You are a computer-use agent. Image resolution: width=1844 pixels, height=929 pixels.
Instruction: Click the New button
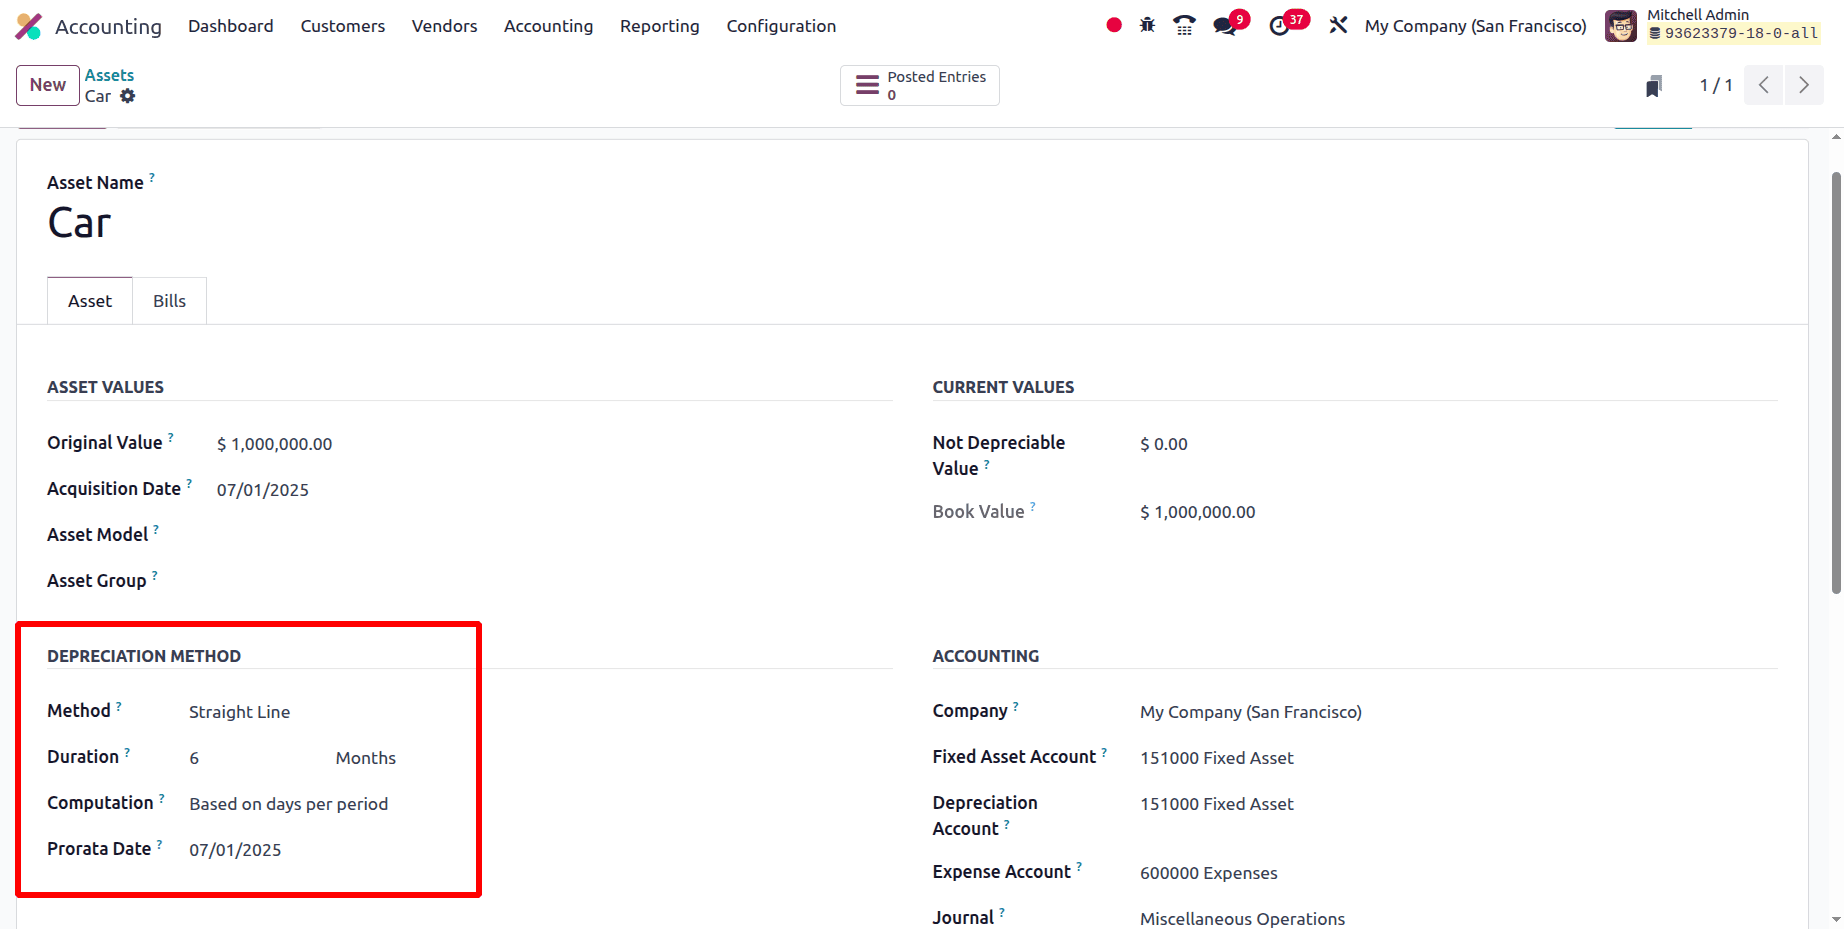pos(46,85)
